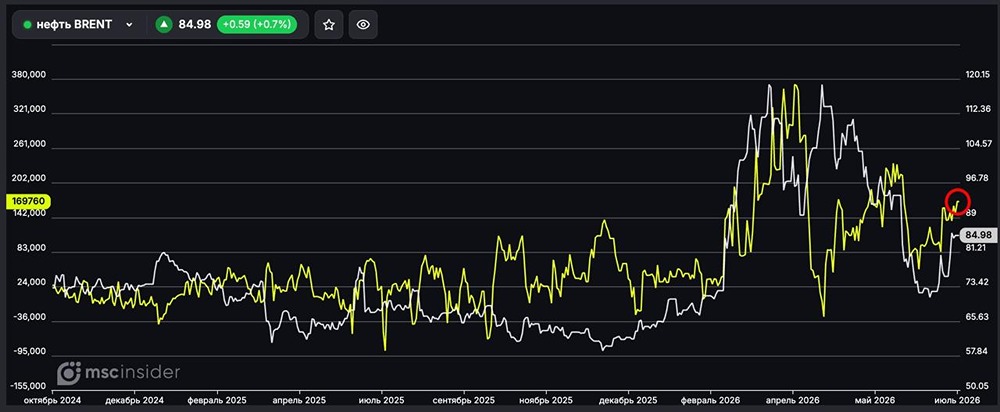Click the 380,000 left axis value
The height and width of the screenshot is (412, 1000).
point(29,75)
